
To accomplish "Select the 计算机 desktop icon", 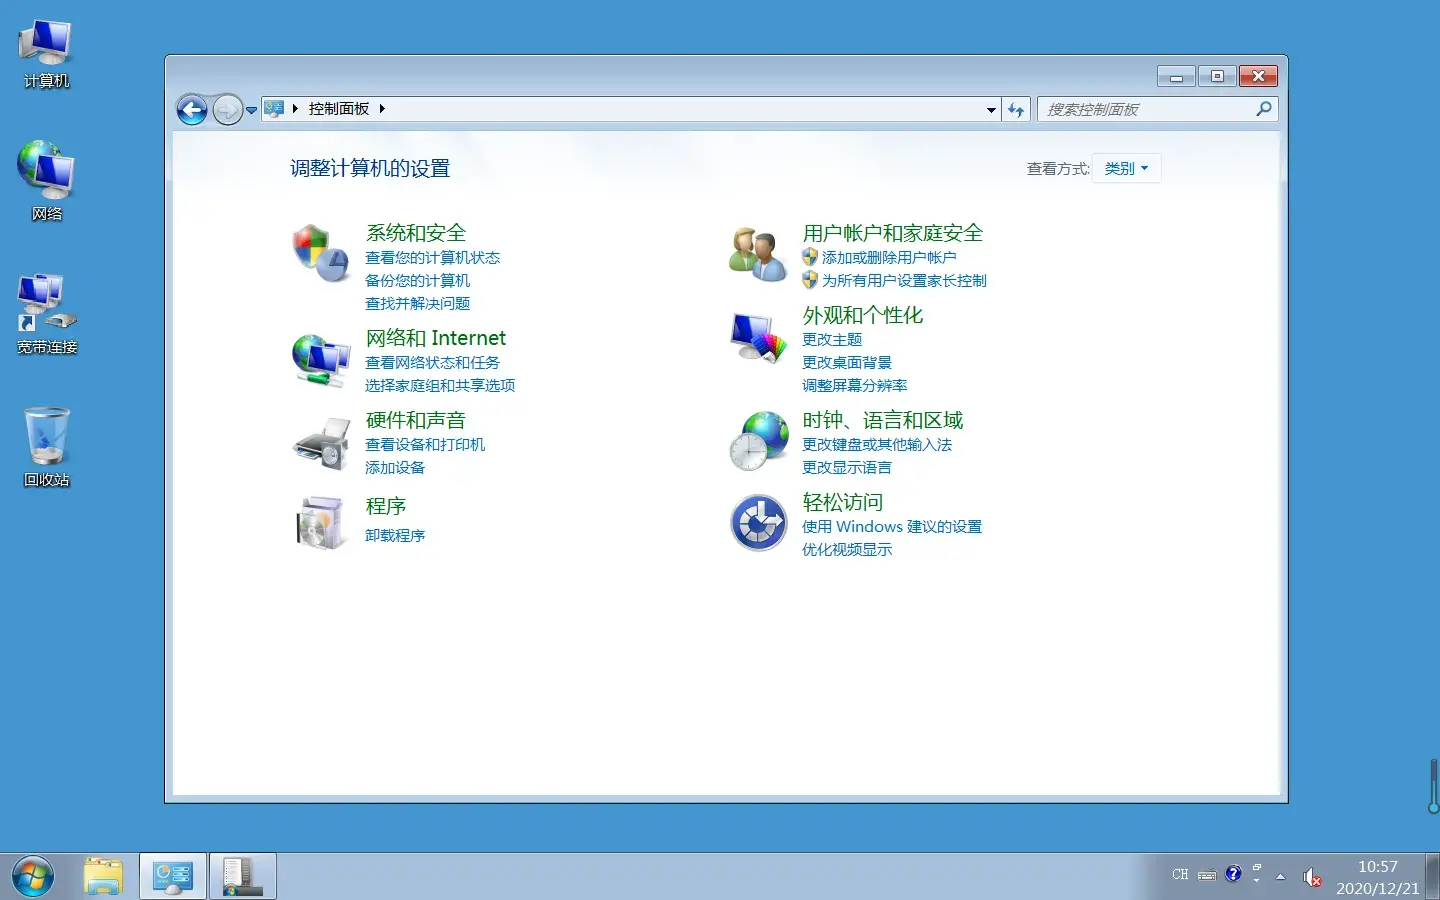I will (x=46, y=54).
